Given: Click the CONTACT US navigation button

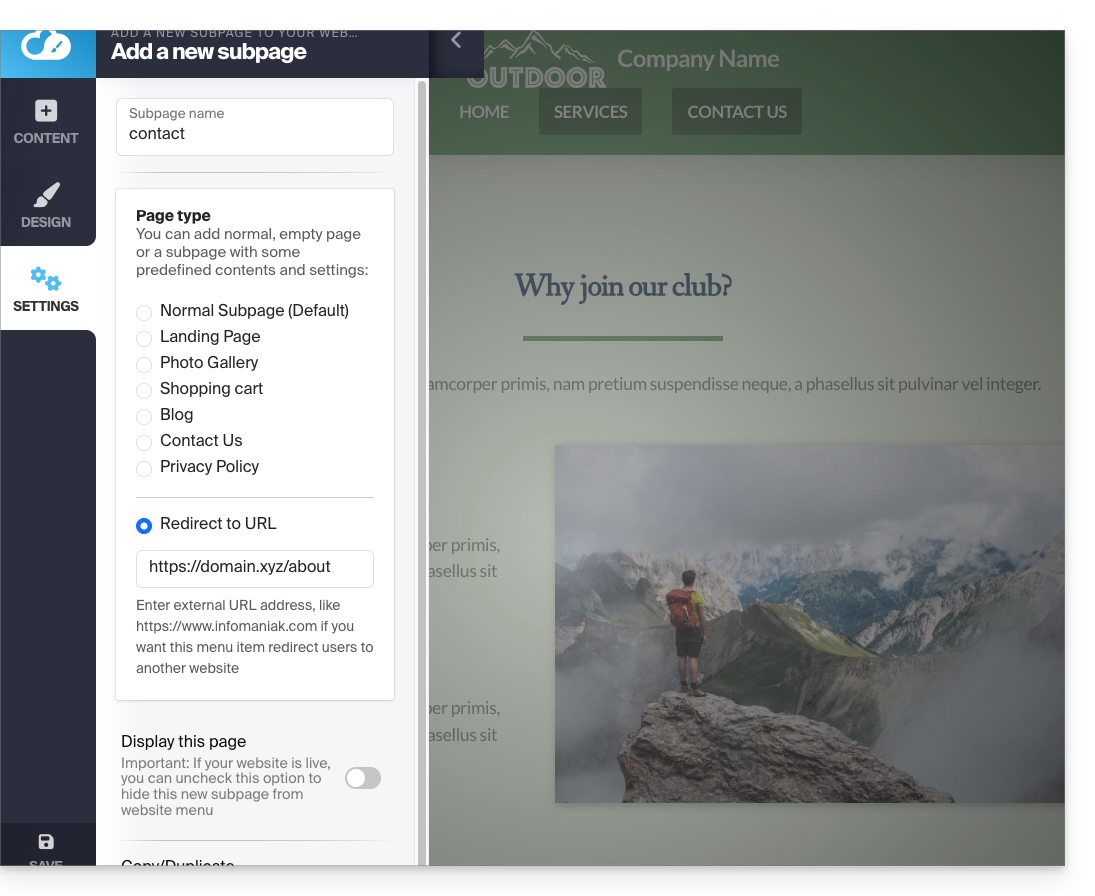Looking at the screenshot, I should 737,112.
